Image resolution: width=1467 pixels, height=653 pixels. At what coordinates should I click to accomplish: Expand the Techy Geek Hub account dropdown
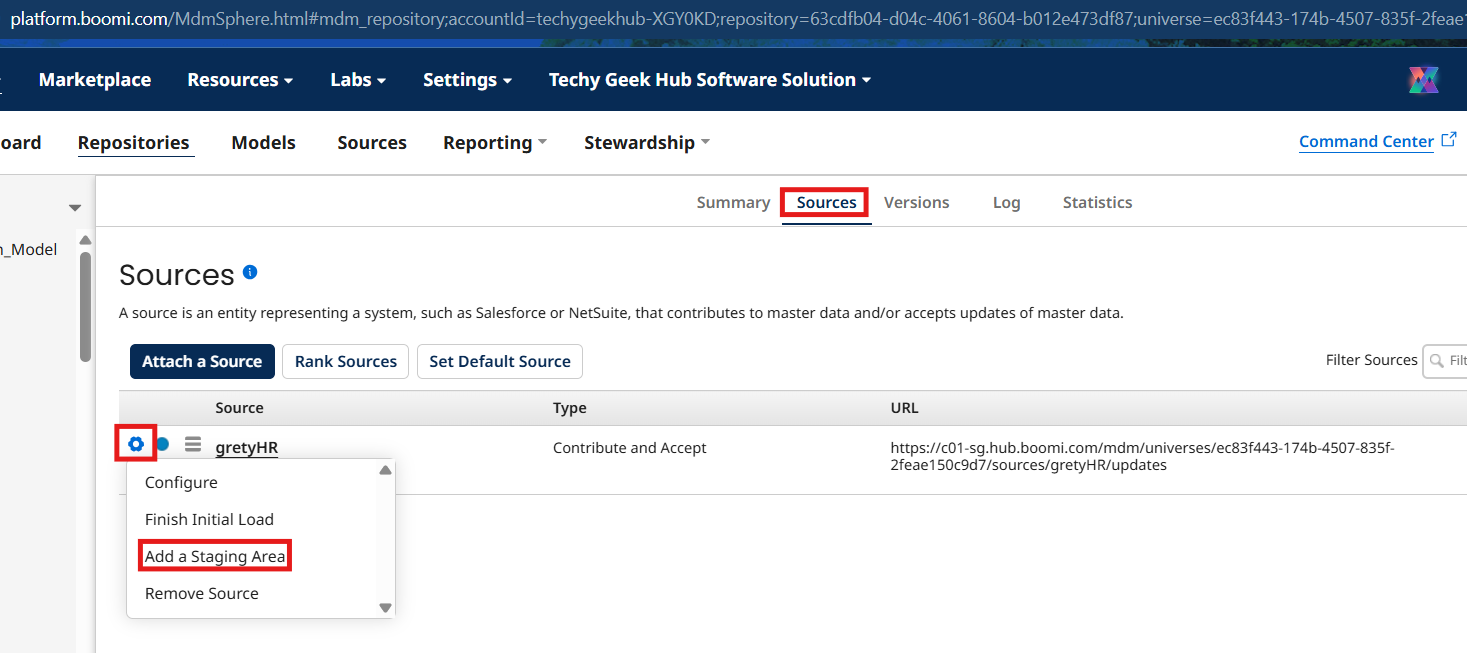click(x=709, y=80)
